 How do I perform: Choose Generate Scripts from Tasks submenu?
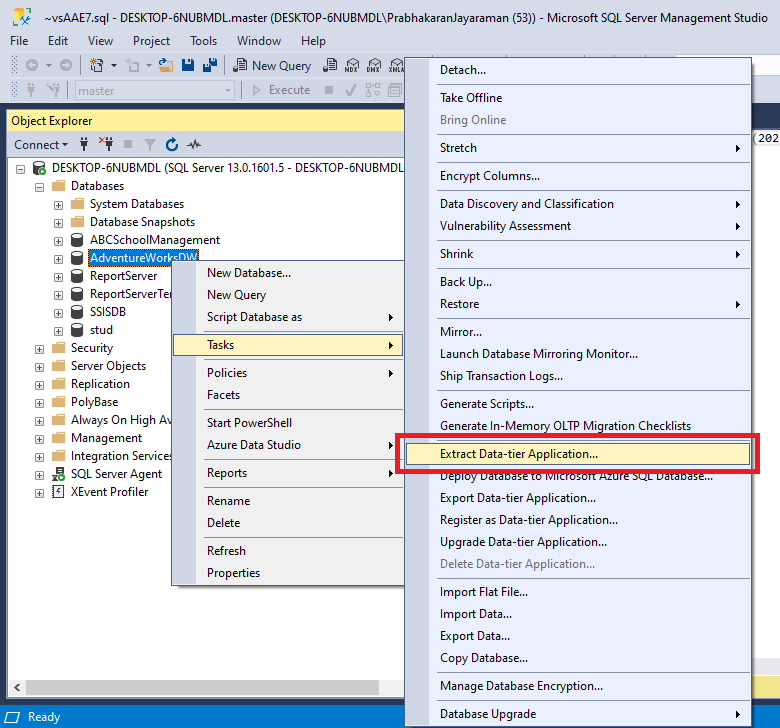point(578,404)
